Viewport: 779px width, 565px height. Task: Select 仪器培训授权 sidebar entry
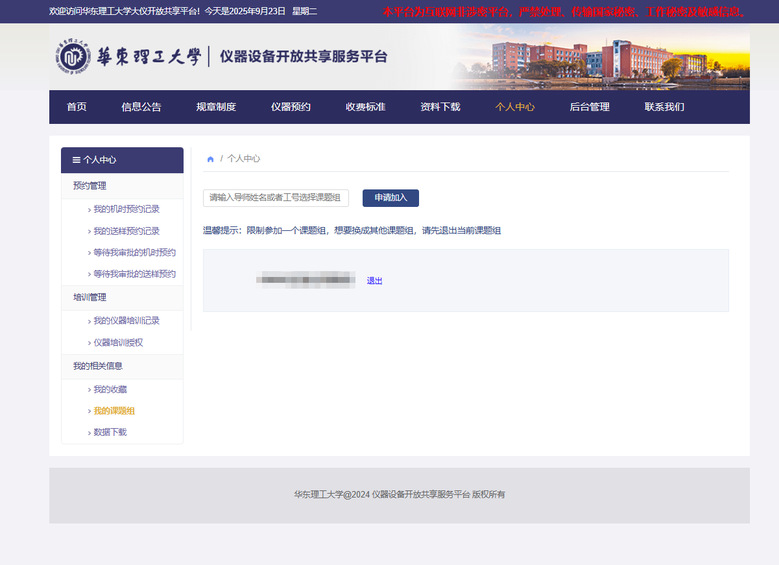[118, 343]
